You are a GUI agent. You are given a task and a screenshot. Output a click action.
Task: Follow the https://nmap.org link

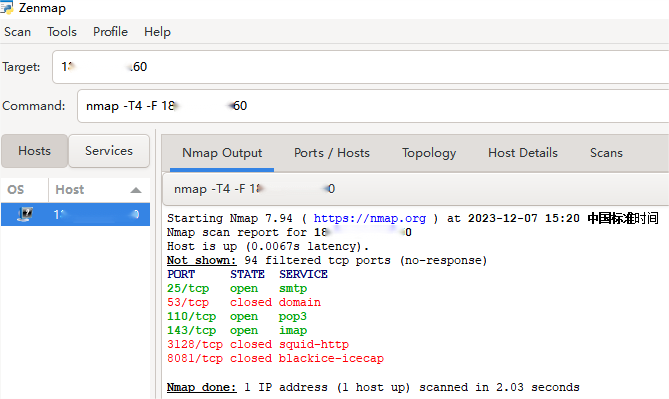click(369, 218)
